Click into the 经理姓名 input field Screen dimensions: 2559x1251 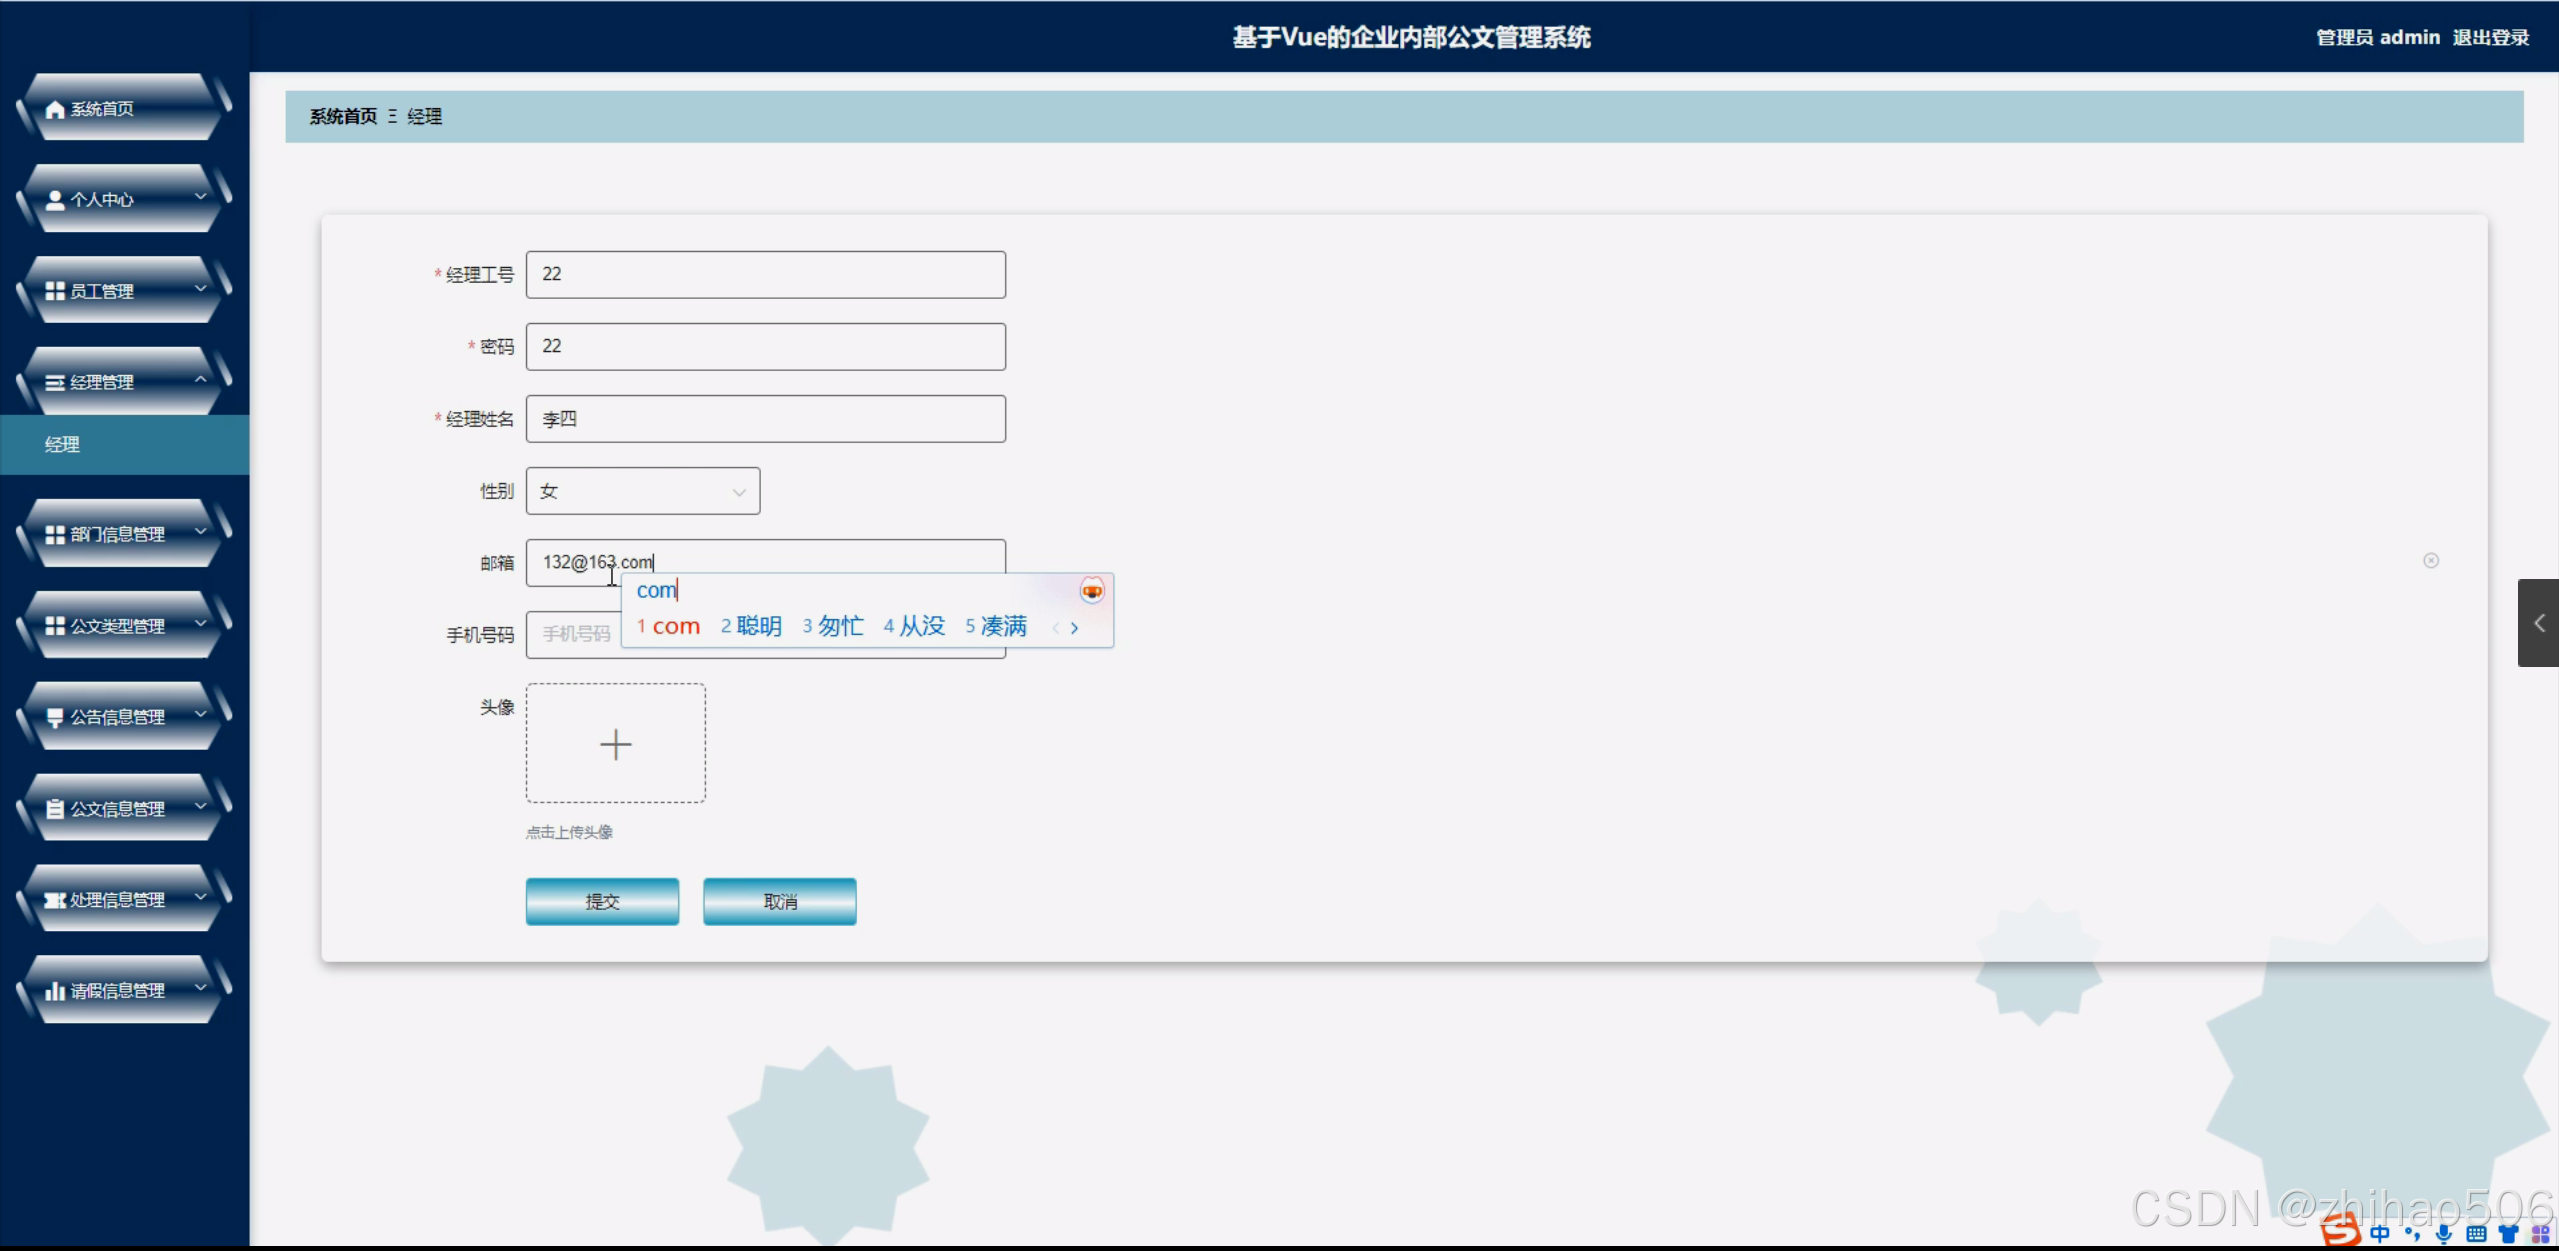[x=765, y=419]
